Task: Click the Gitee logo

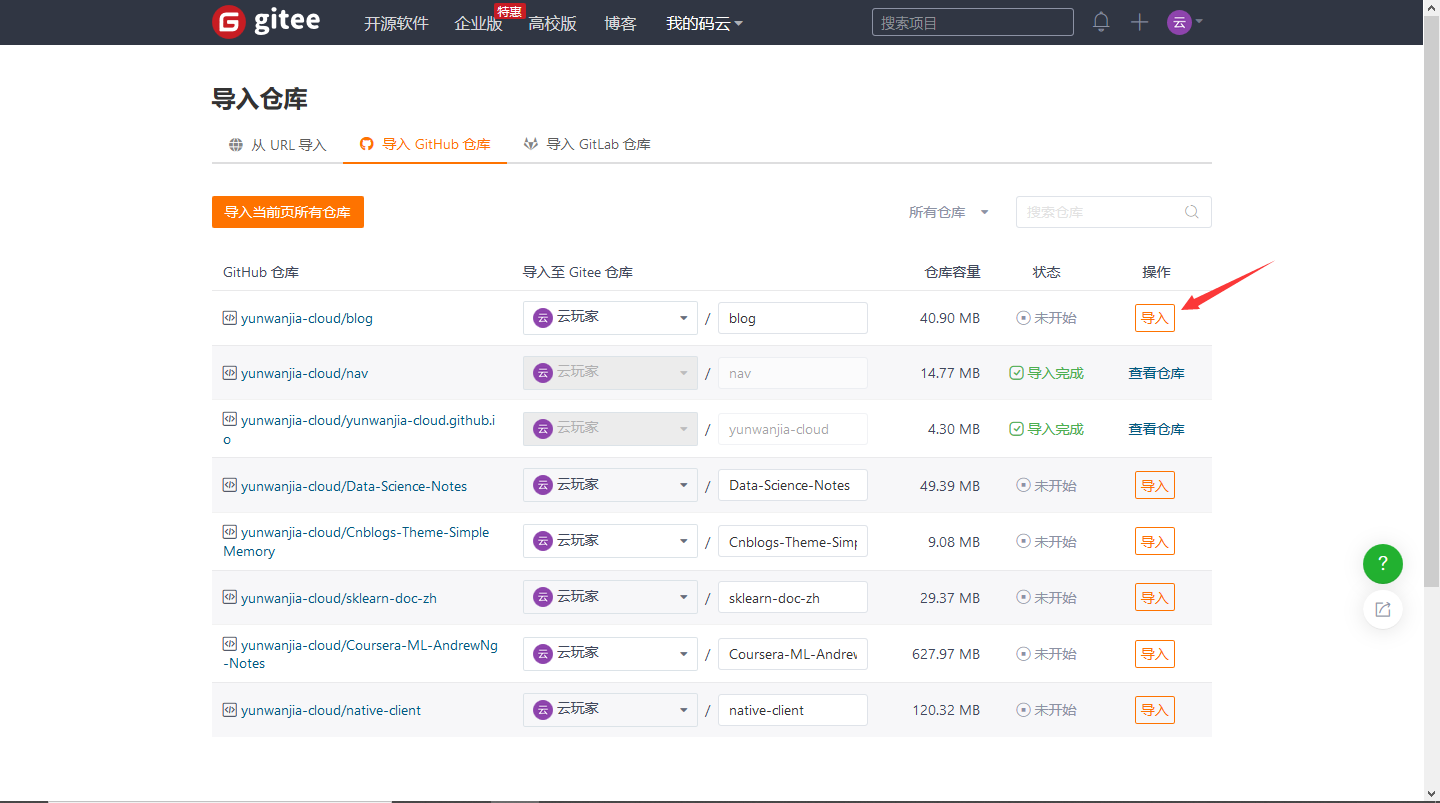Action: (266, 22)
